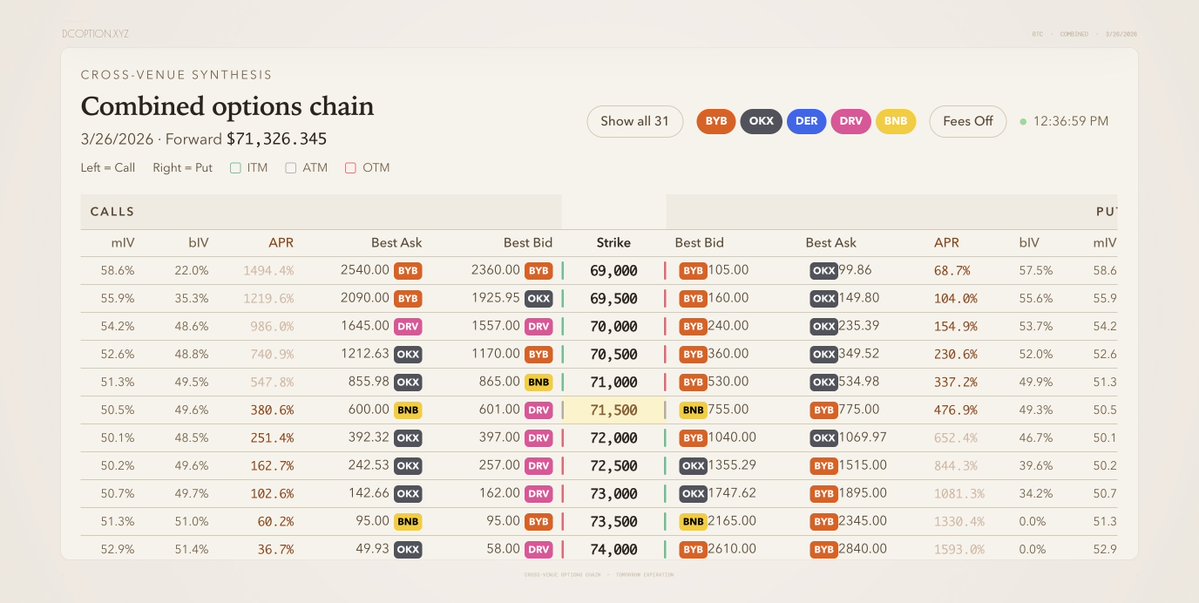
Task: Click the puts APR column header
Action: 946,243
